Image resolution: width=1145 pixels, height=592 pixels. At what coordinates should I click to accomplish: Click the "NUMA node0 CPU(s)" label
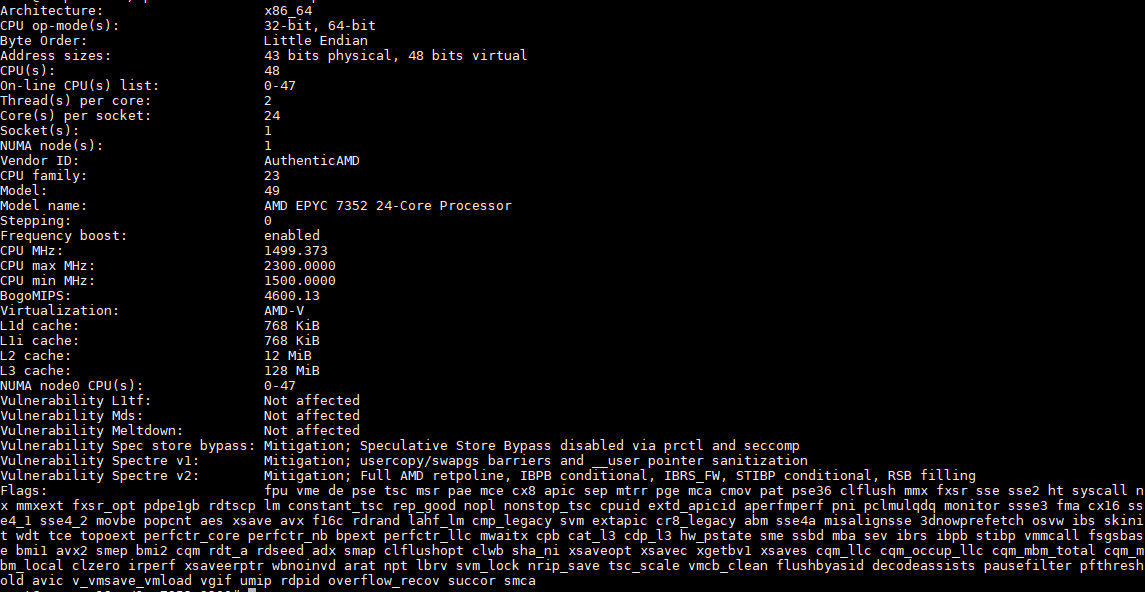tap(72, 386)
